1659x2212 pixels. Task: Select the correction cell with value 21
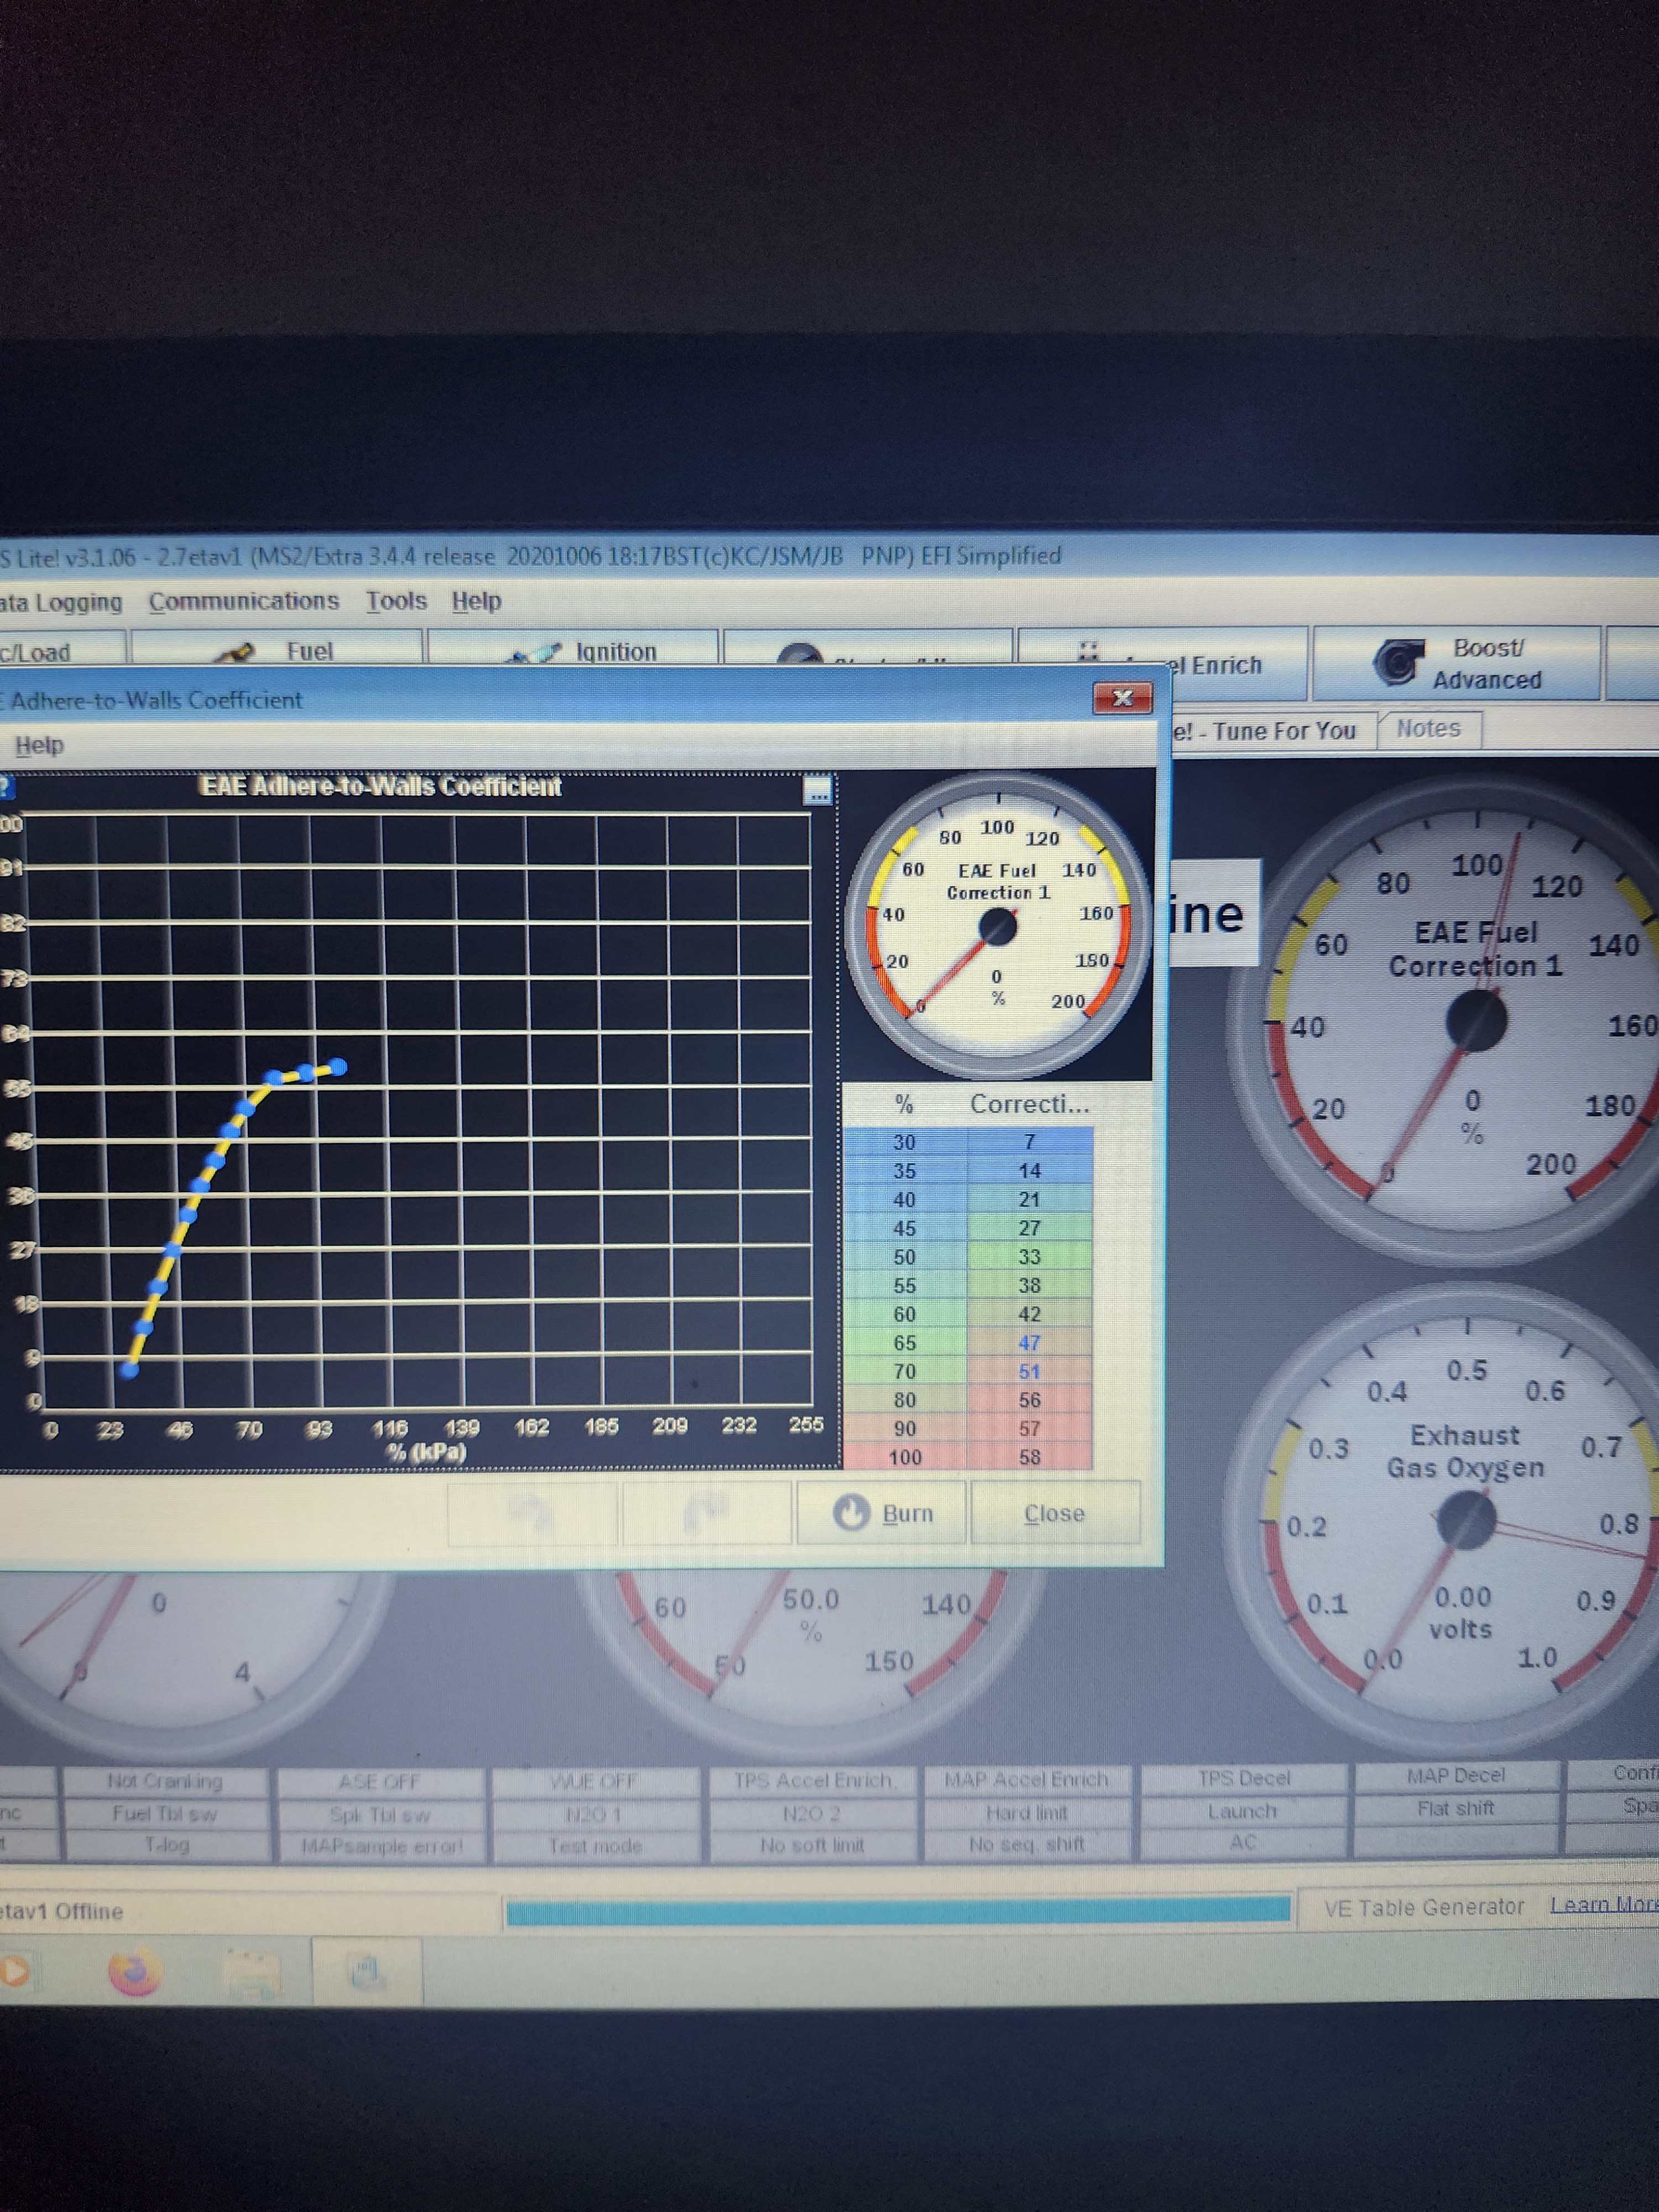coord(1030,1199)
